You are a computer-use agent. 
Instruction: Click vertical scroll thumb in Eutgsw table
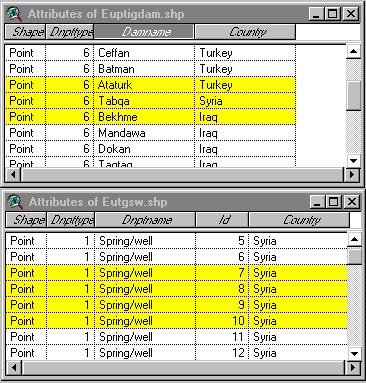(354, 256)
